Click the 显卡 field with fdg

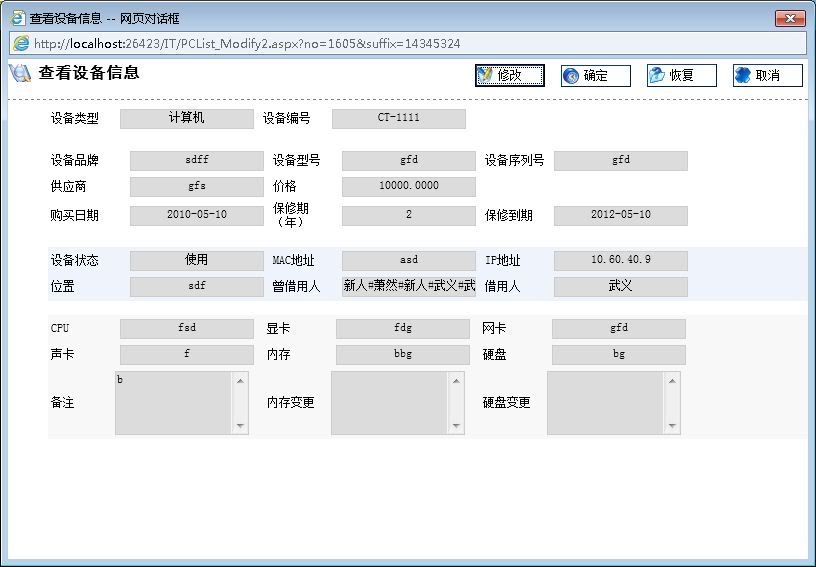[403, 329]
